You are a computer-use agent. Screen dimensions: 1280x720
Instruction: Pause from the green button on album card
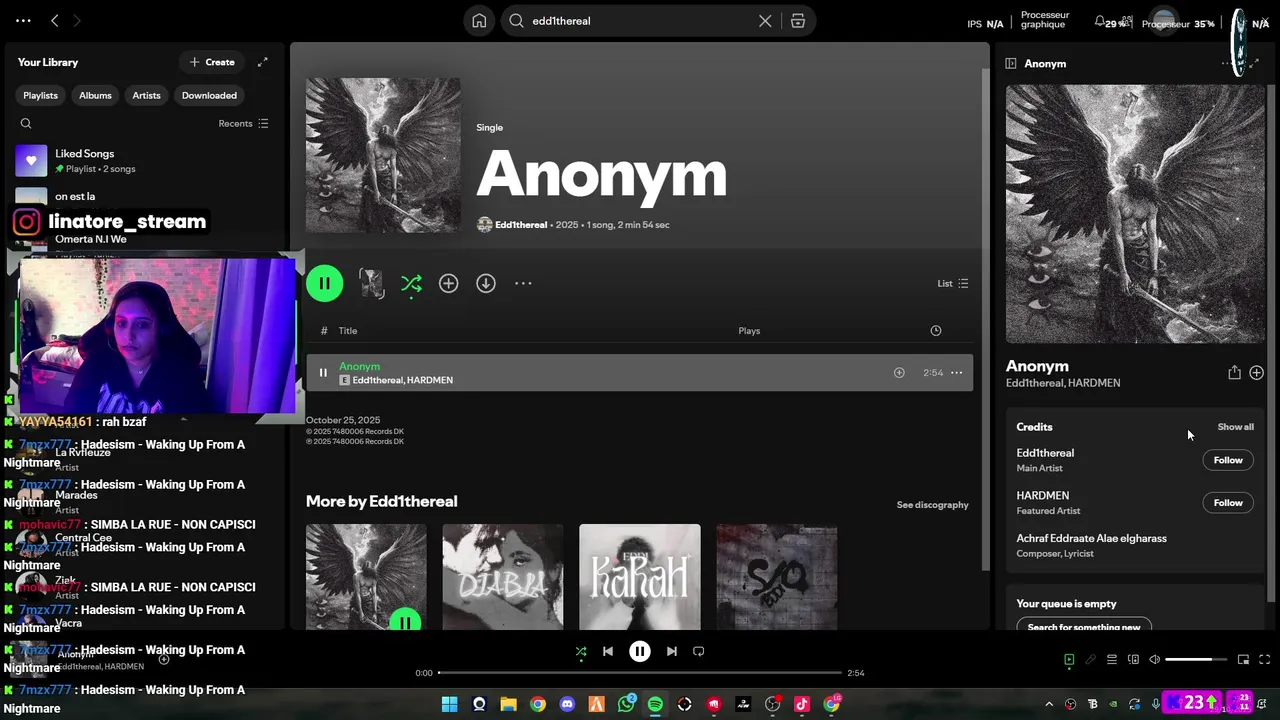click(405, 621)
